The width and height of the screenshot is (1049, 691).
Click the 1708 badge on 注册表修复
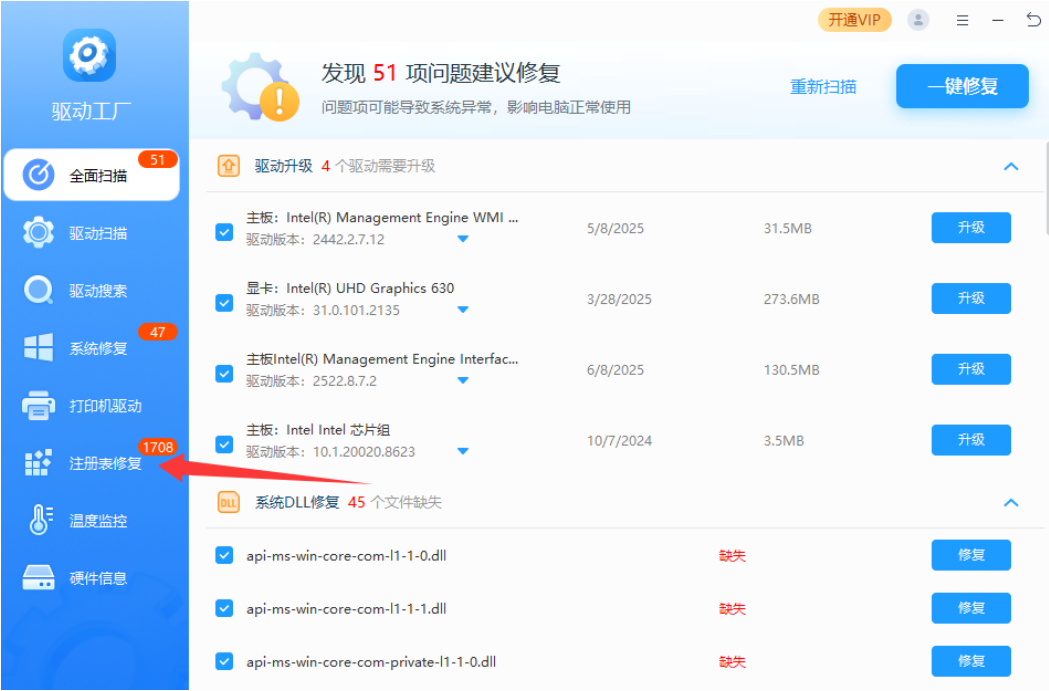tap(158, 448)
